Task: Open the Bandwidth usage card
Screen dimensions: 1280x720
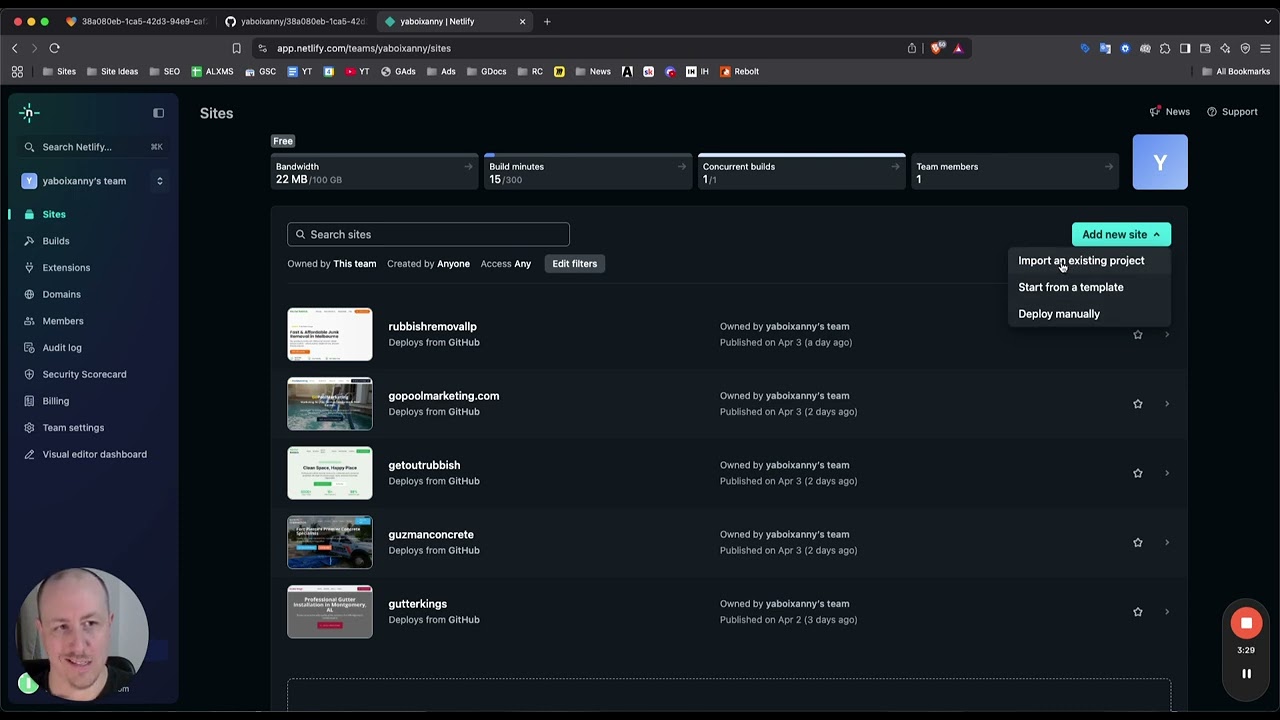Action: pos(375,172)
